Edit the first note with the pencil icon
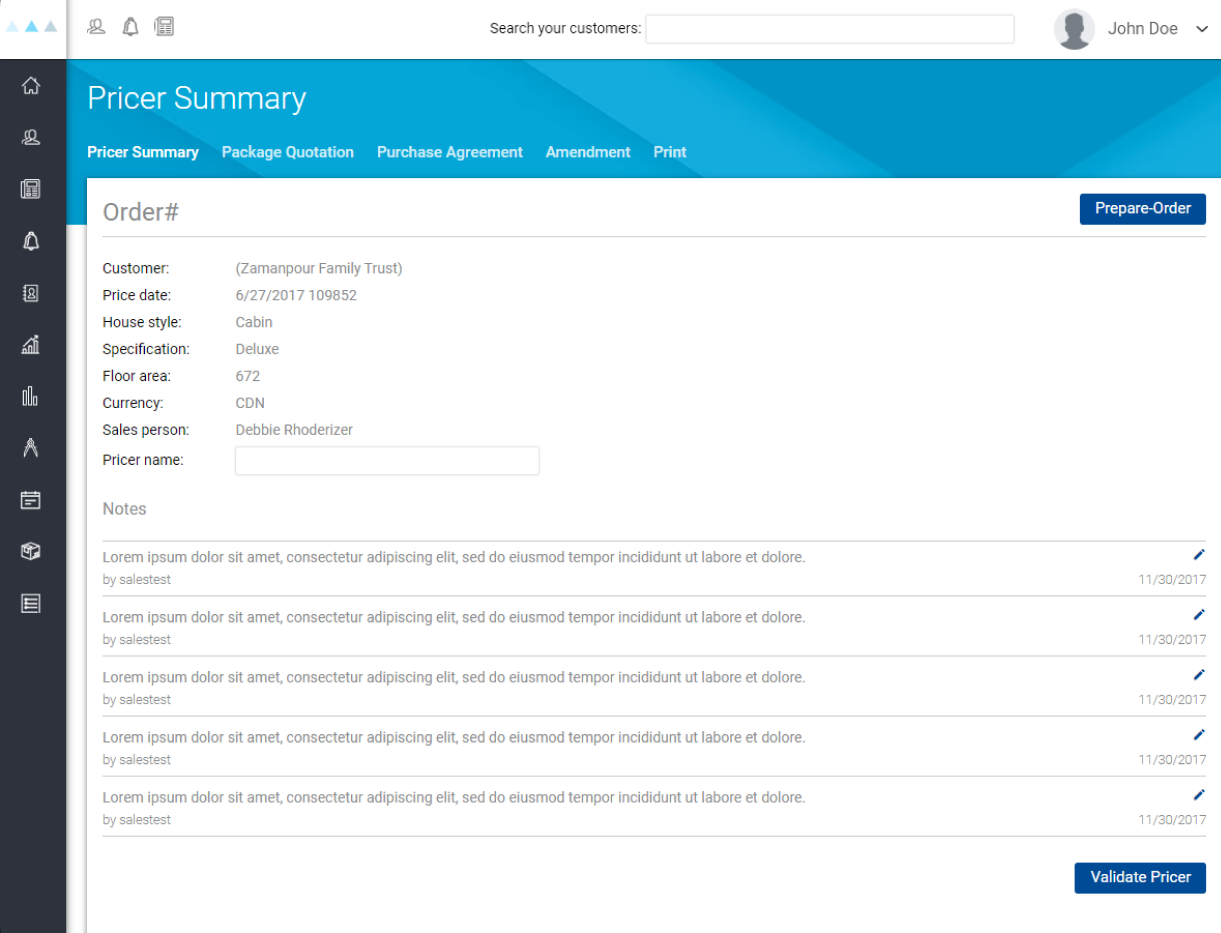The image size is (1221, 933). pos(1198,555)
